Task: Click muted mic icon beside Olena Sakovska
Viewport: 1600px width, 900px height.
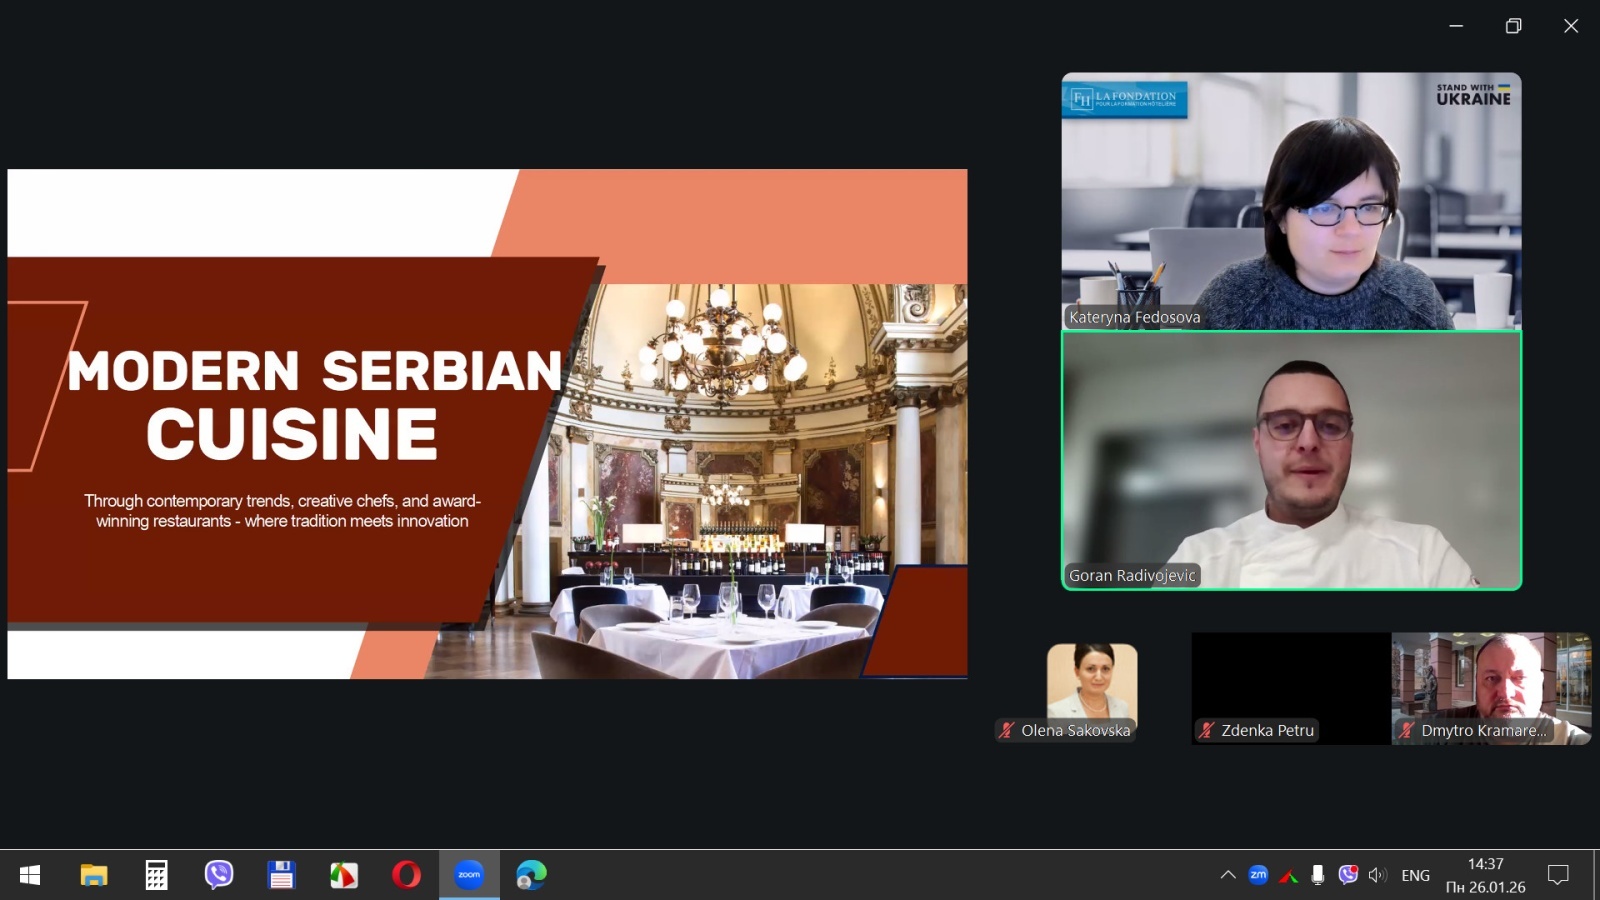Action: [x=1007, y=730]
